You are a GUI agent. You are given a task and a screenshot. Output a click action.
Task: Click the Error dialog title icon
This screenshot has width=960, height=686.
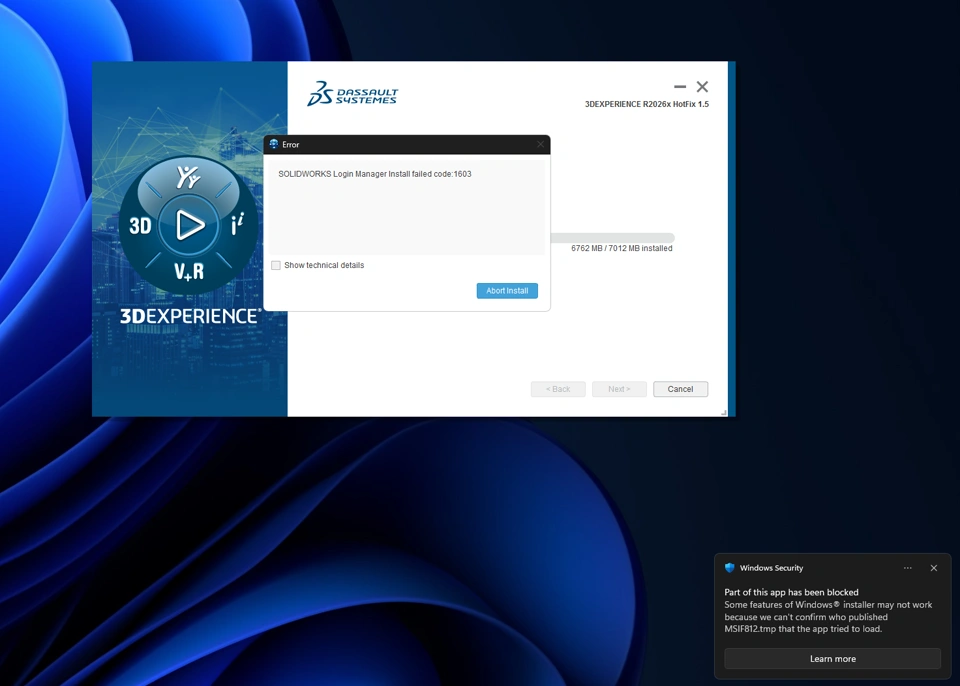coord(274,145)
